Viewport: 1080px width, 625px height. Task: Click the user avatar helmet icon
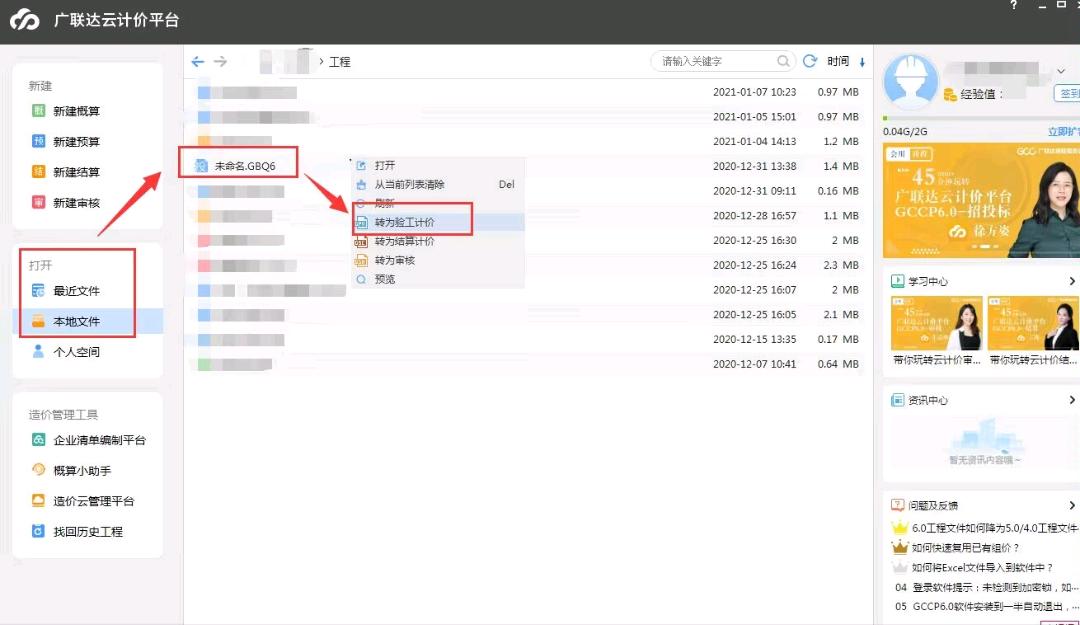pos(911,81)
